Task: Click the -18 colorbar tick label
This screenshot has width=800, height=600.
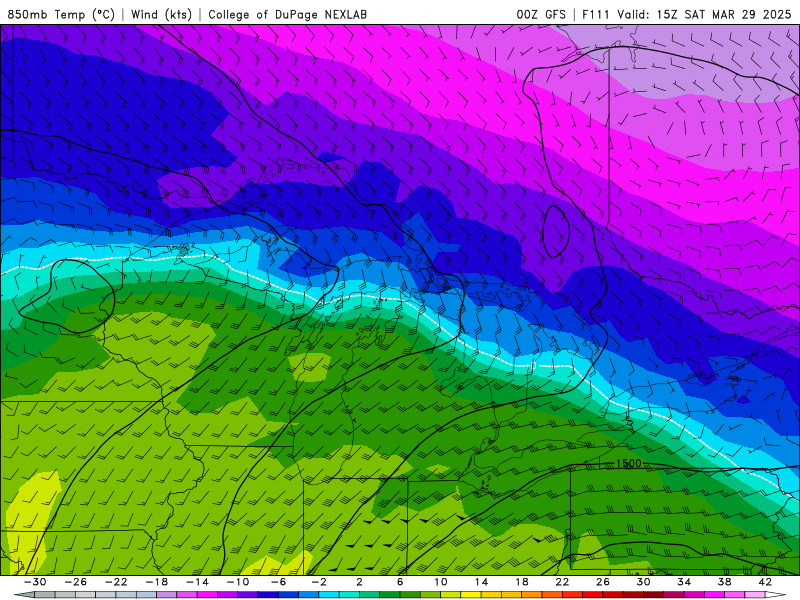Action: 157,582
